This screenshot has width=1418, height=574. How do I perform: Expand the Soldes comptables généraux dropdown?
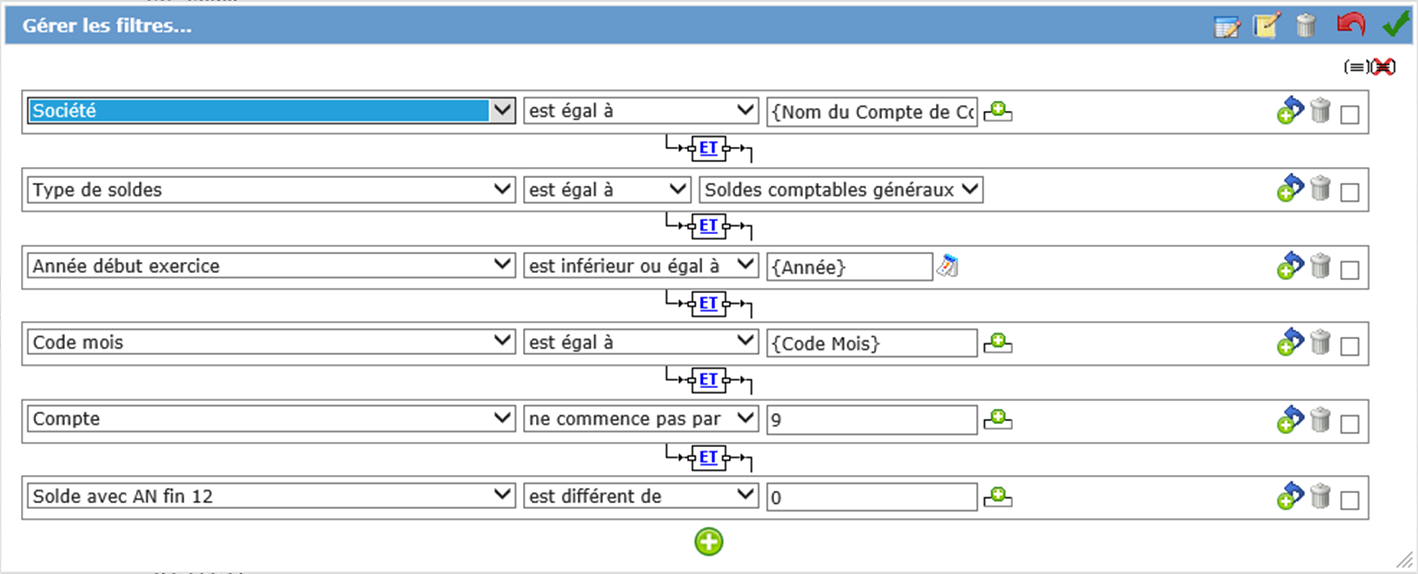pyautogui.click(x=842, y=190)
